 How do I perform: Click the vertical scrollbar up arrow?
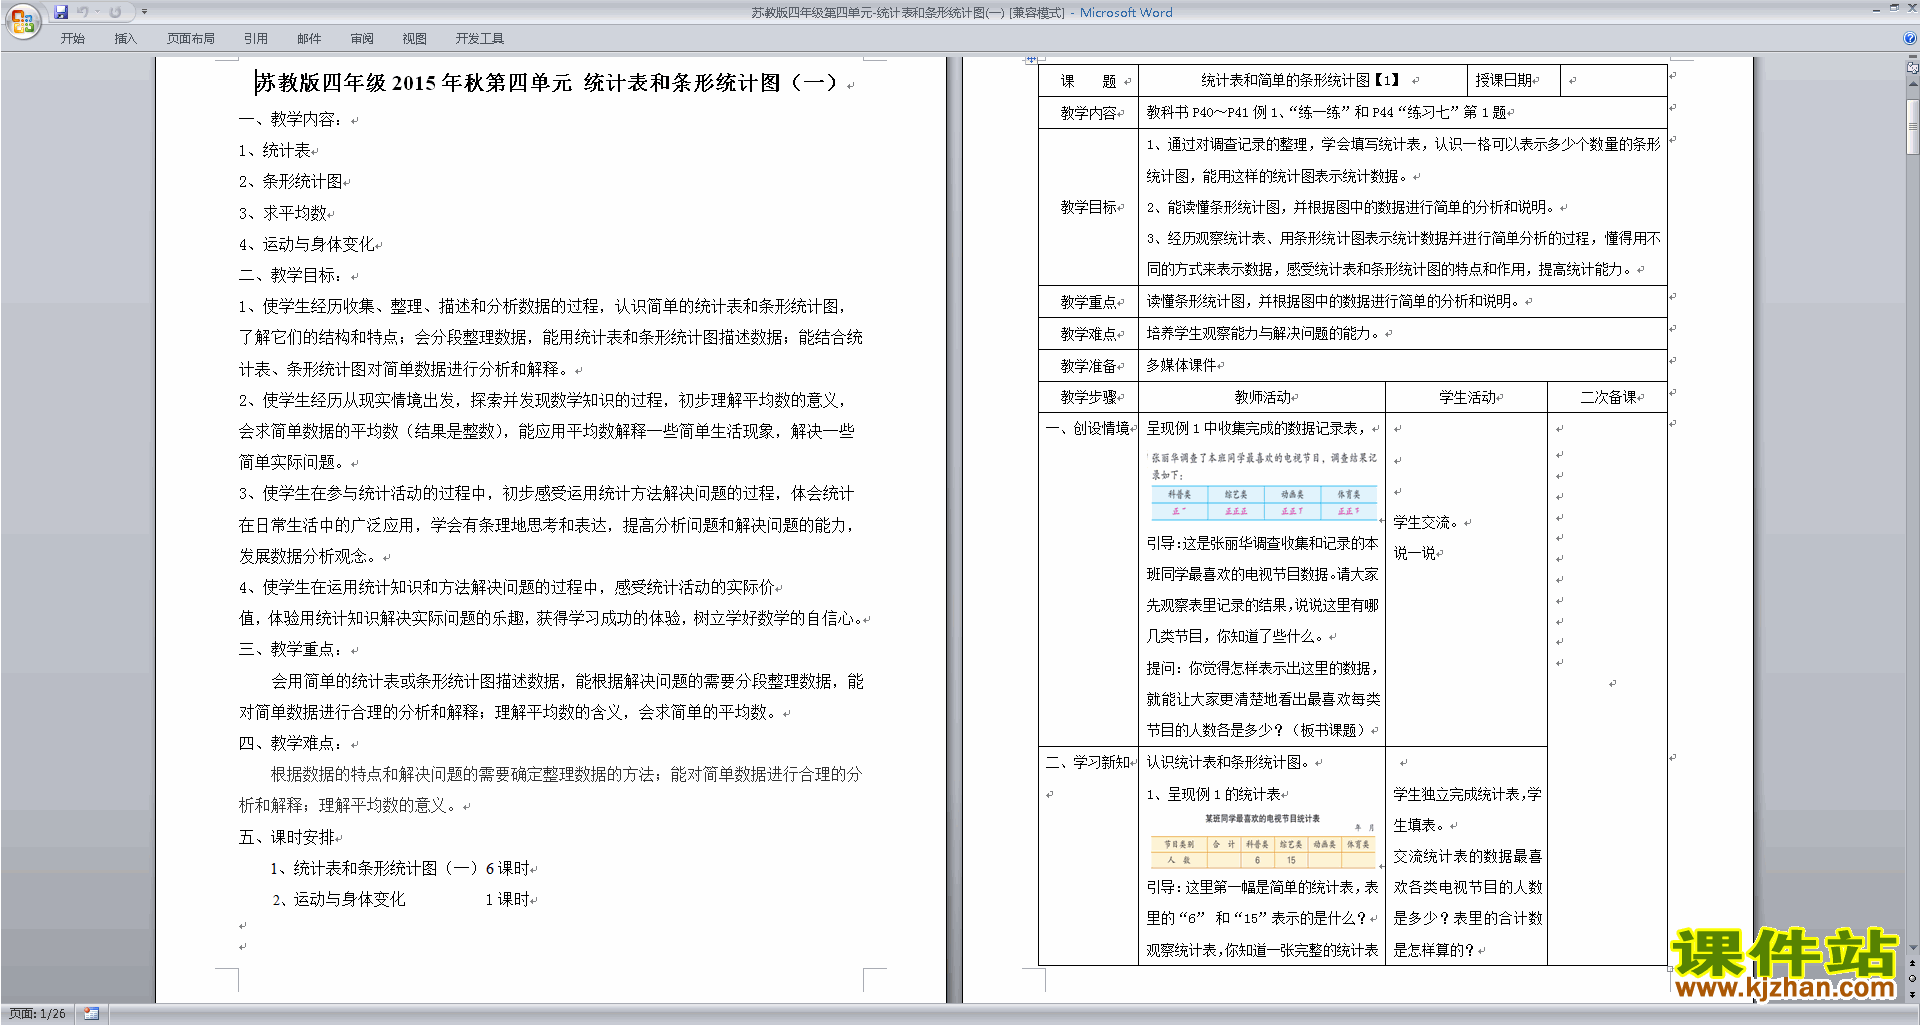[x=1913, y=85]
